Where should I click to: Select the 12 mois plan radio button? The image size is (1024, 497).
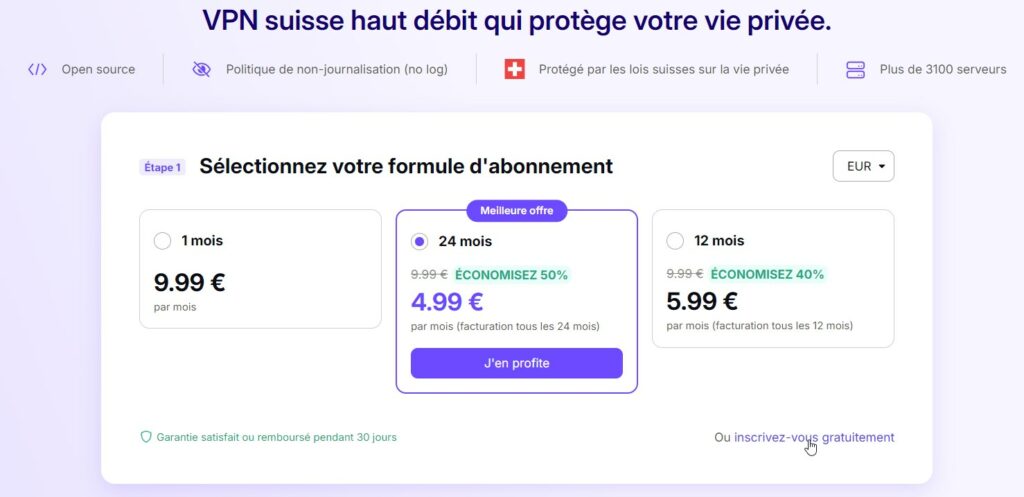pyautogui.click(x=675, y=241)
